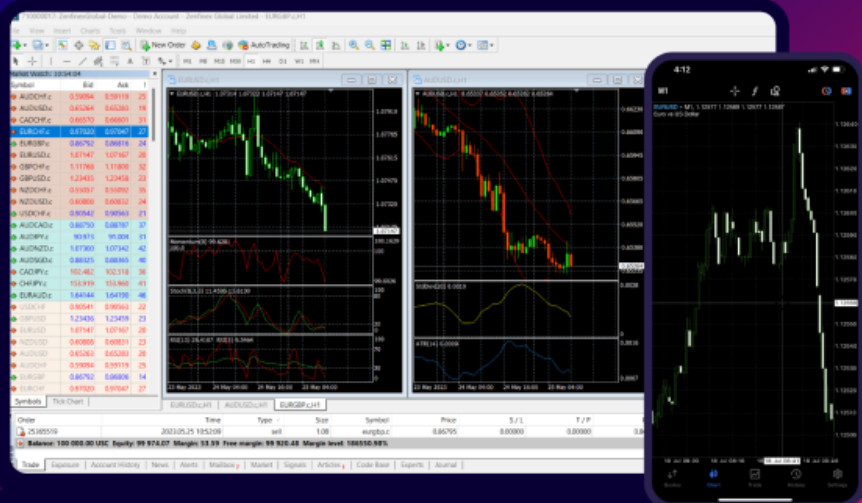Click the New Order button
862x503 pixels.
click(162, 45)
